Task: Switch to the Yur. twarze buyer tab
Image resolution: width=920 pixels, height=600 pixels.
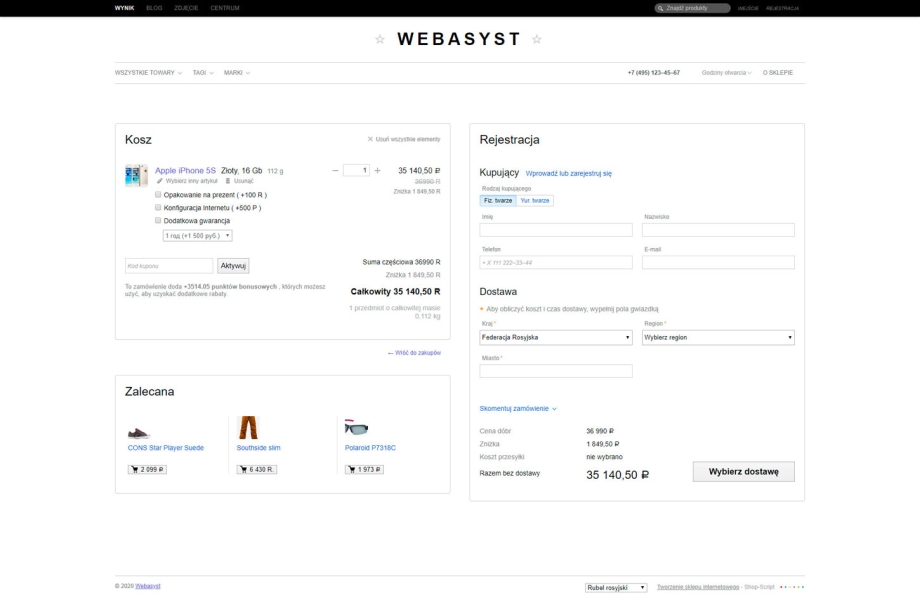Action: pos(535,200)
